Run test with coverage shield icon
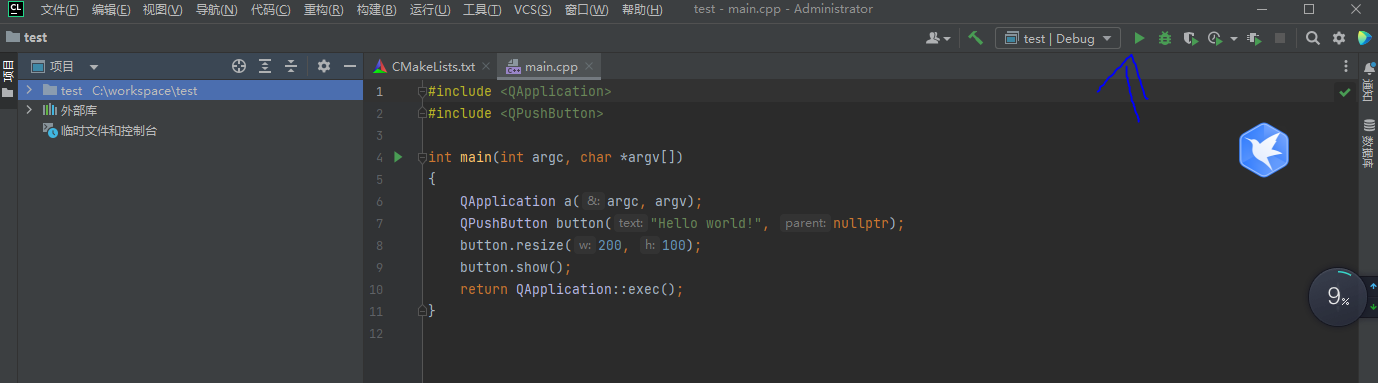 [x=1190, y=38]
